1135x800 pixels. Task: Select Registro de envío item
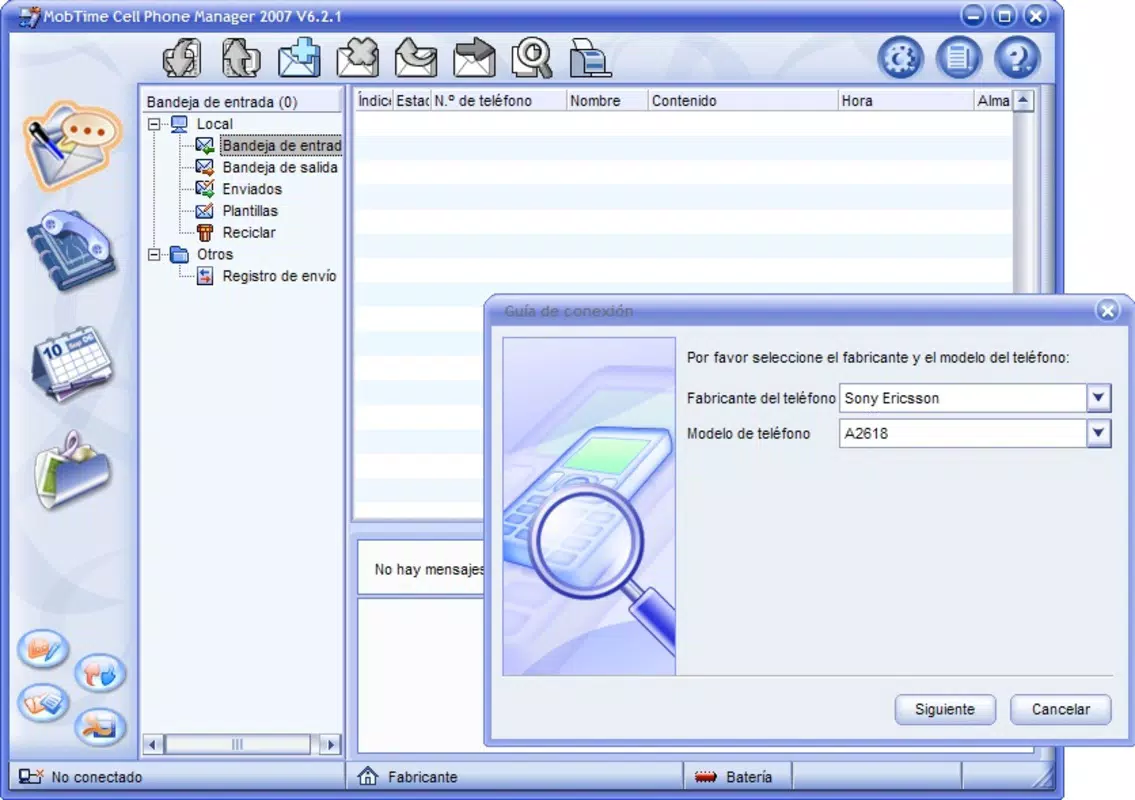279,276
